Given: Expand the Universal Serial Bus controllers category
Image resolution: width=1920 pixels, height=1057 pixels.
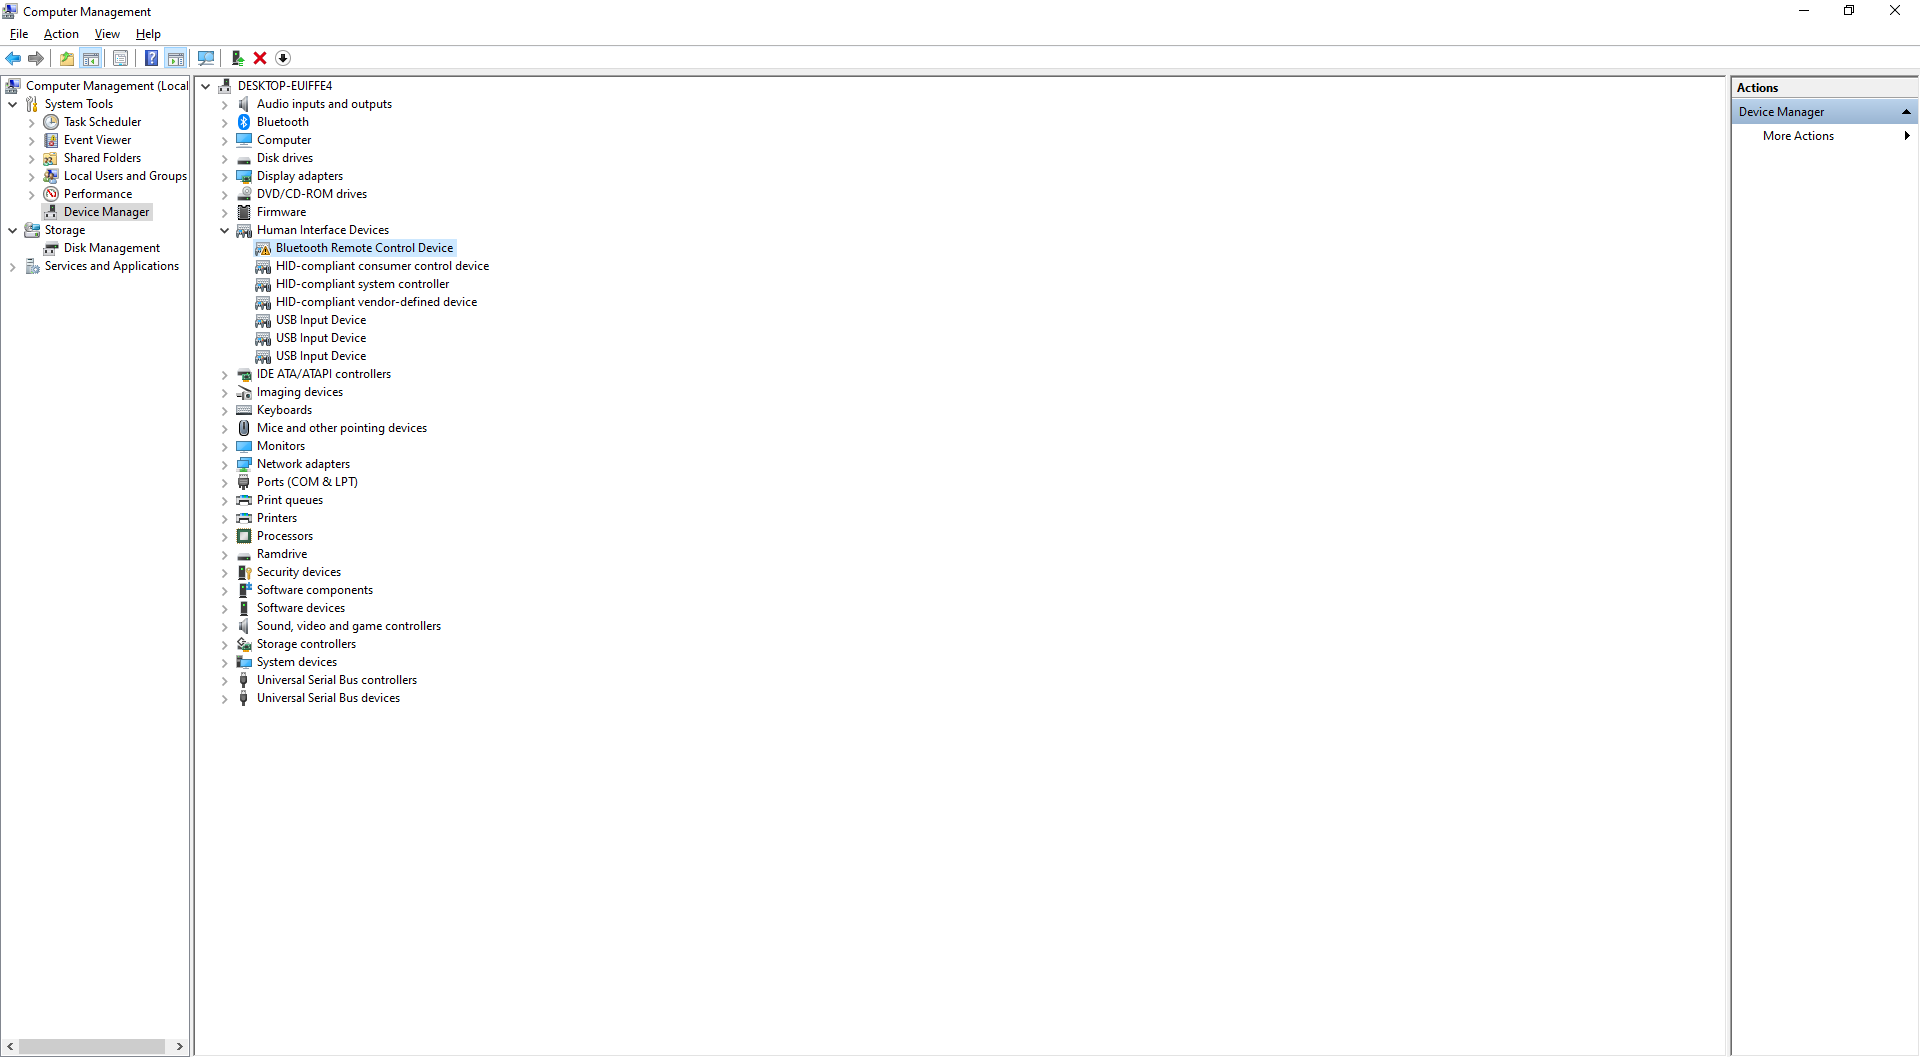Looking at the screenshot, I should point(224,680).
